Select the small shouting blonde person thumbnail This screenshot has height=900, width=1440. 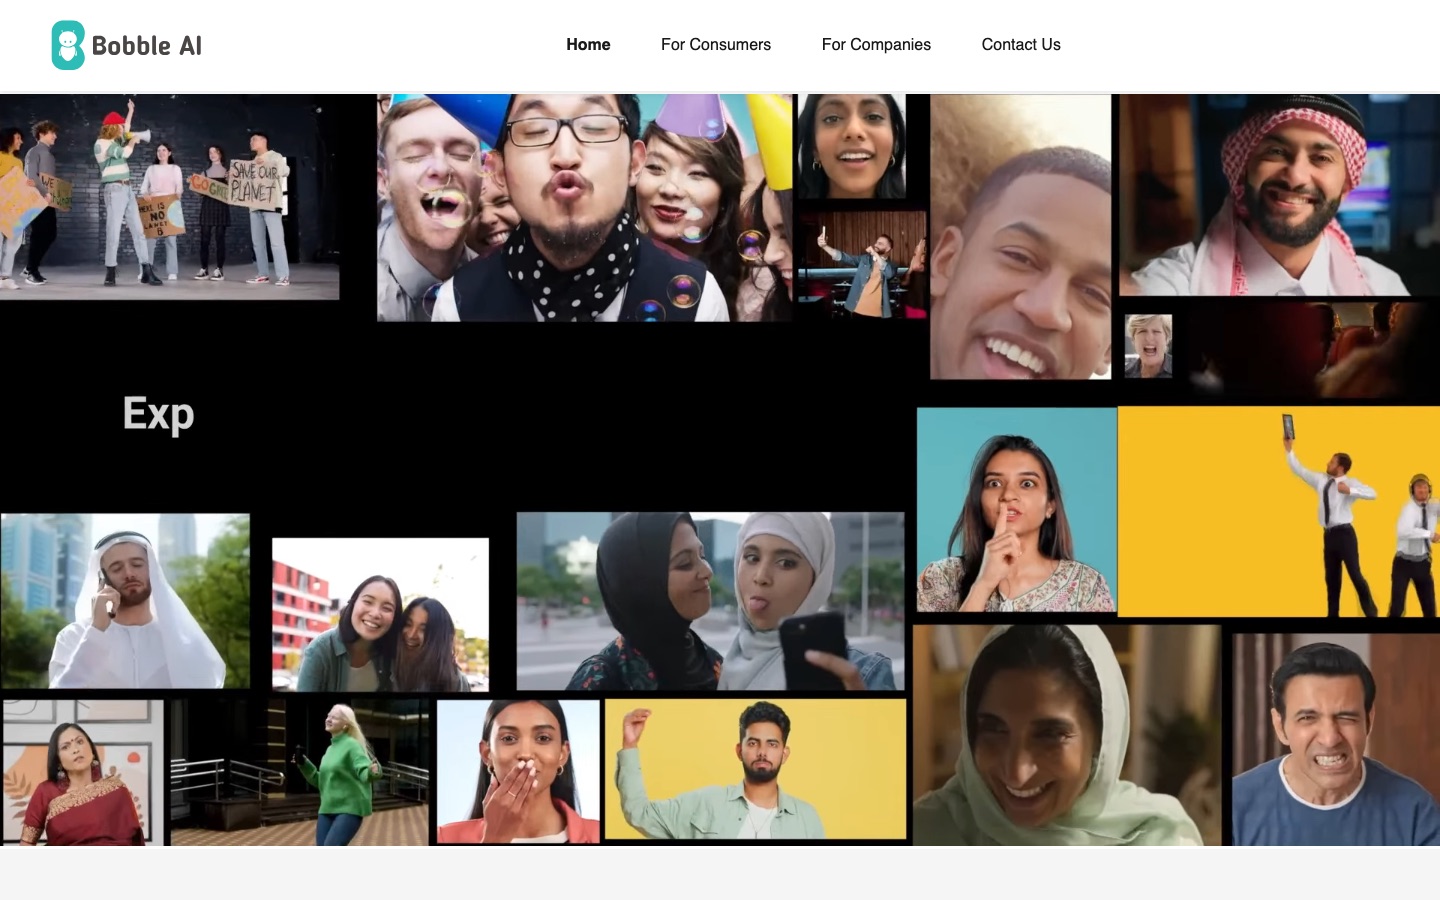coord(1148,346)
